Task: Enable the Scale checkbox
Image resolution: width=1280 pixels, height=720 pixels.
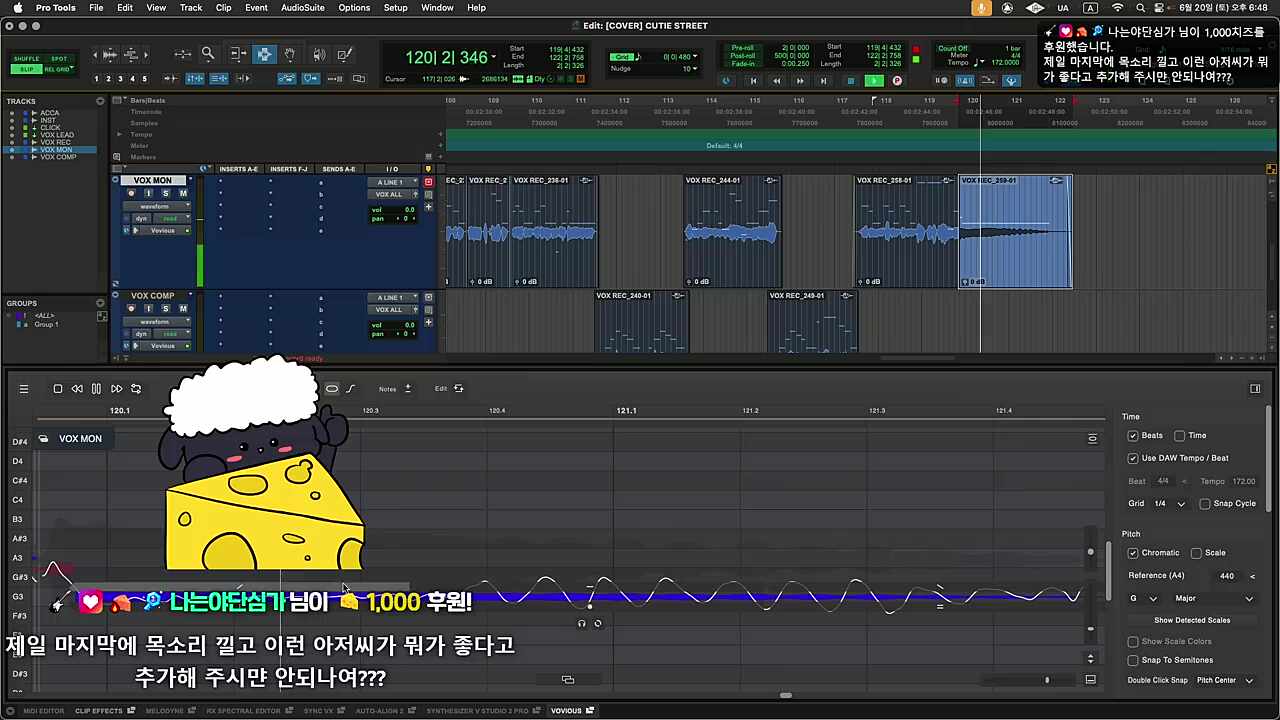Action: (x=1196, y=553)
